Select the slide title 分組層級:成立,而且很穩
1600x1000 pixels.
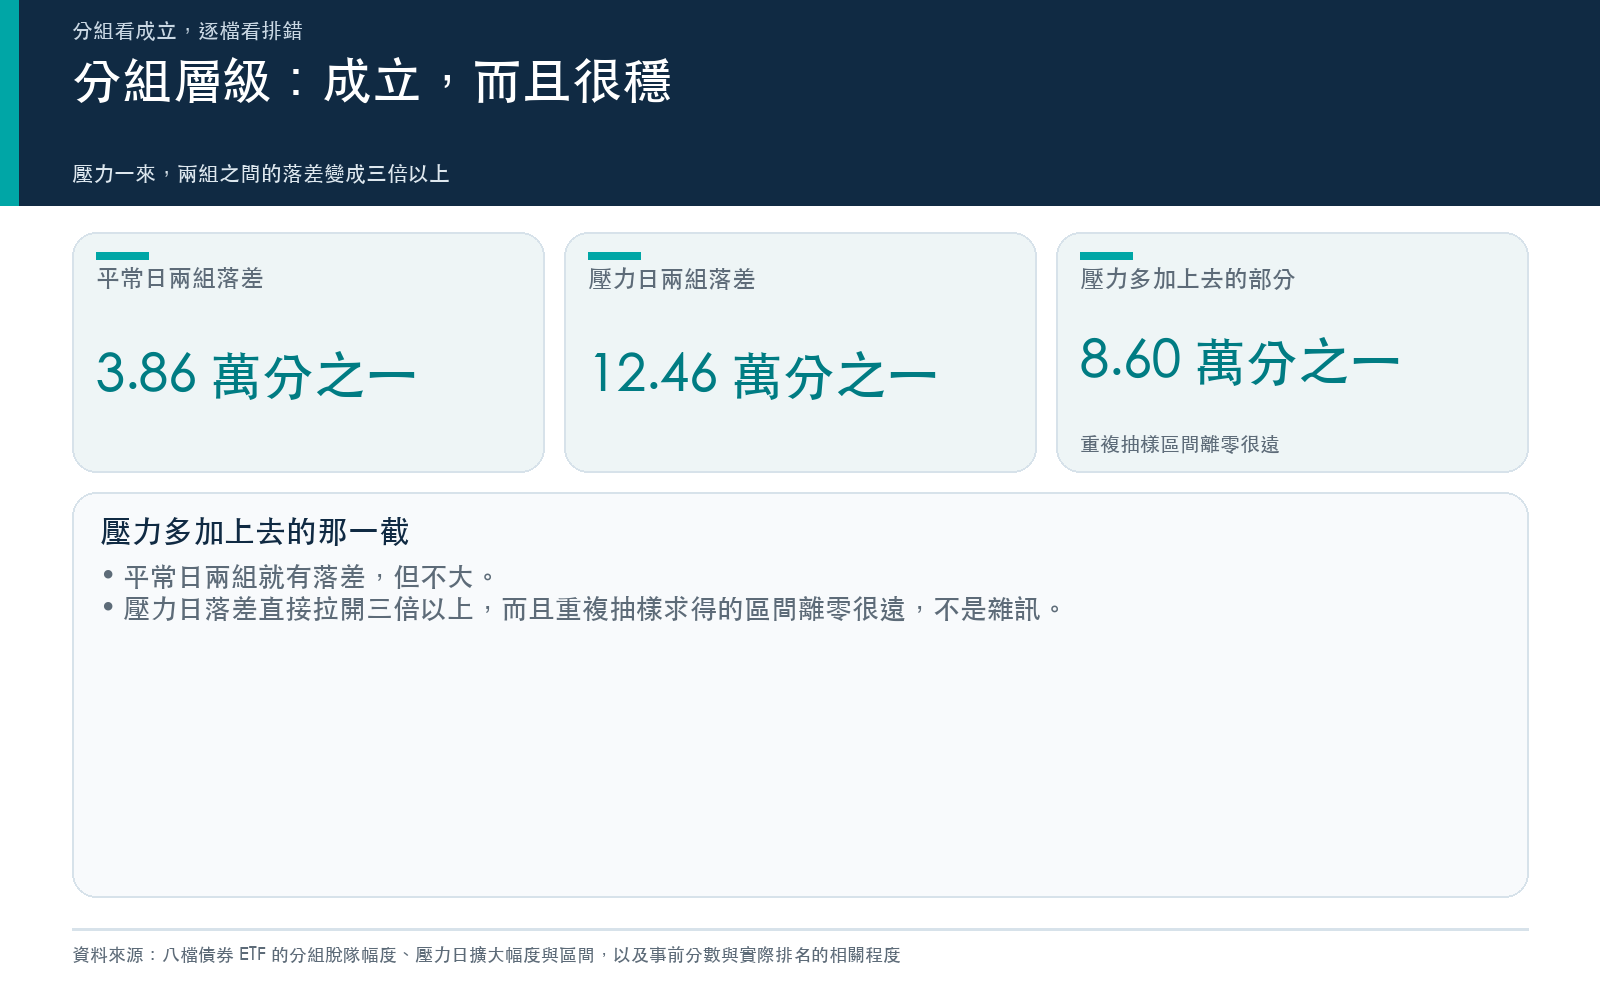point(372,81)
